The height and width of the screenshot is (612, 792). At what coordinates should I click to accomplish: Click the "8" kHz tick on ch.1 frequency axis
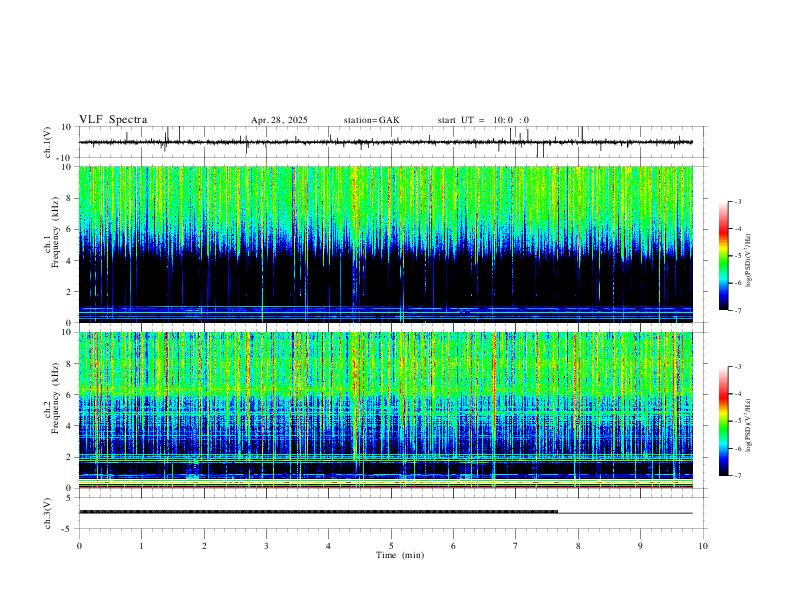pos(70,198)
